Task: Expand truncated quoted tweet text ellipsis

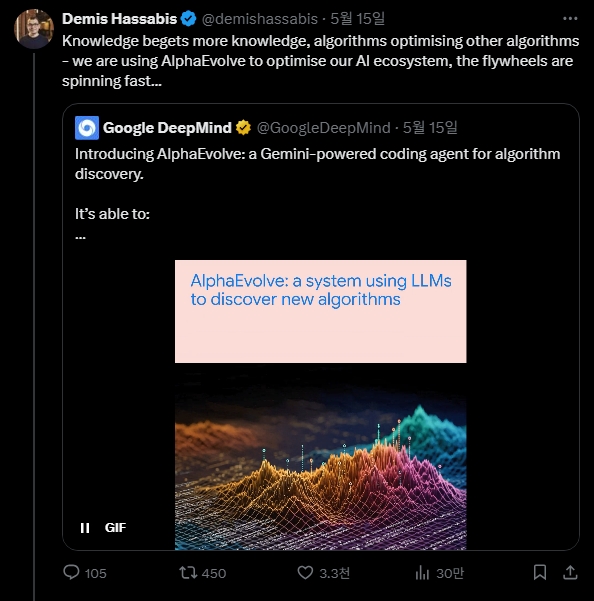Action: [80, 238]
